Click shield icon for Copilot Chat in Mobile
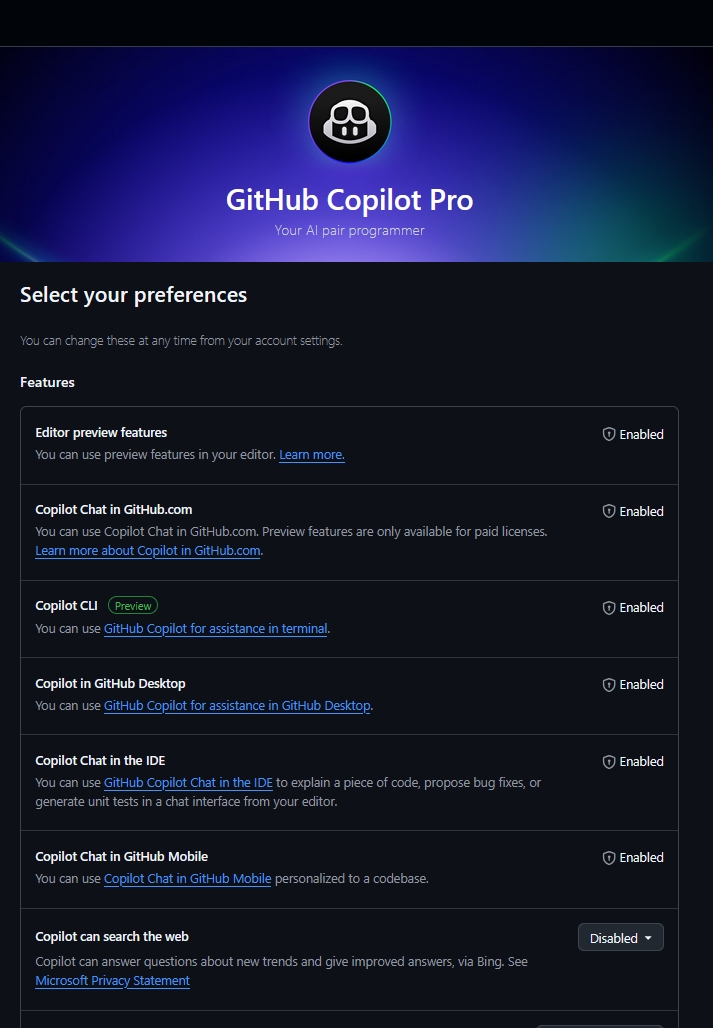 pyautogui.click(x=609, y=858)
